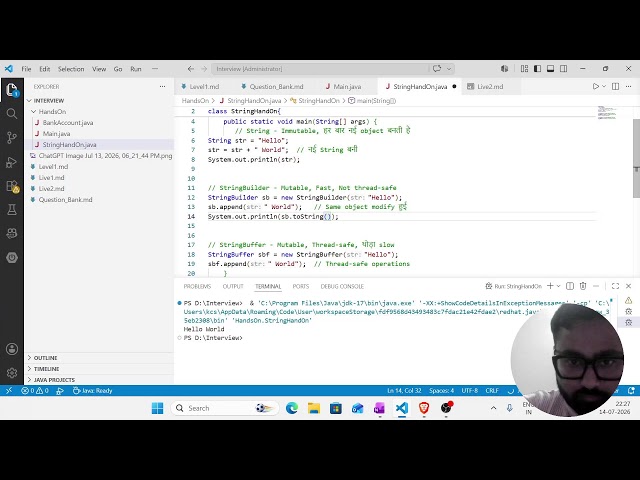640x480 pixels.
Task: Click the Spaces: 4 indentation status
Action: [441, 391]
